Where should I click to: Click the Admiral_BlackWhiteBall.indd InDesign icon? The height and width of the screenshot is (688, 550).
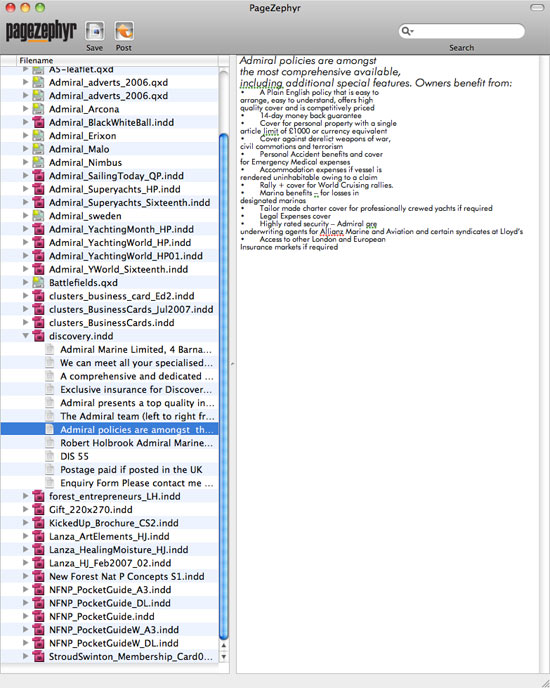[39, 122]
